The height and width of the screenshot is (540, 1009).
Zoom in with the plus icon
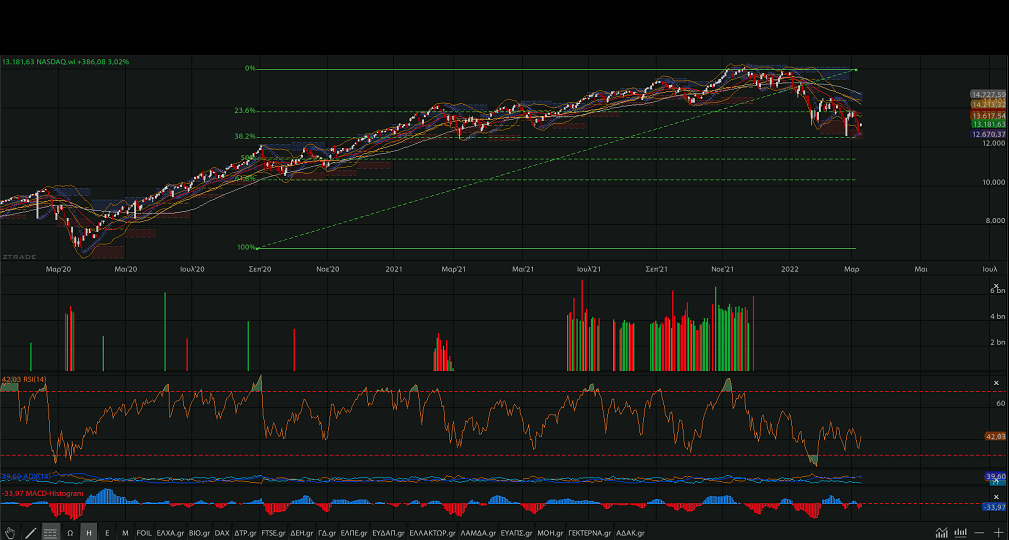[998, 533]
